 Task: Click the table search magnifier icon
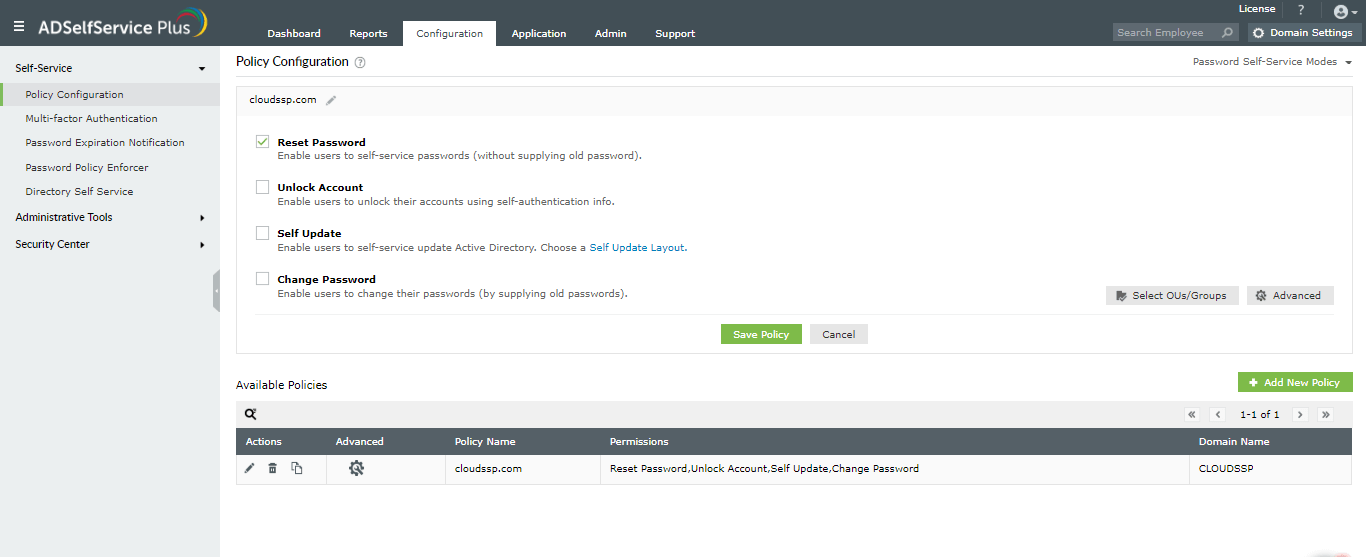pyautogui.click(x=251, y=414)
